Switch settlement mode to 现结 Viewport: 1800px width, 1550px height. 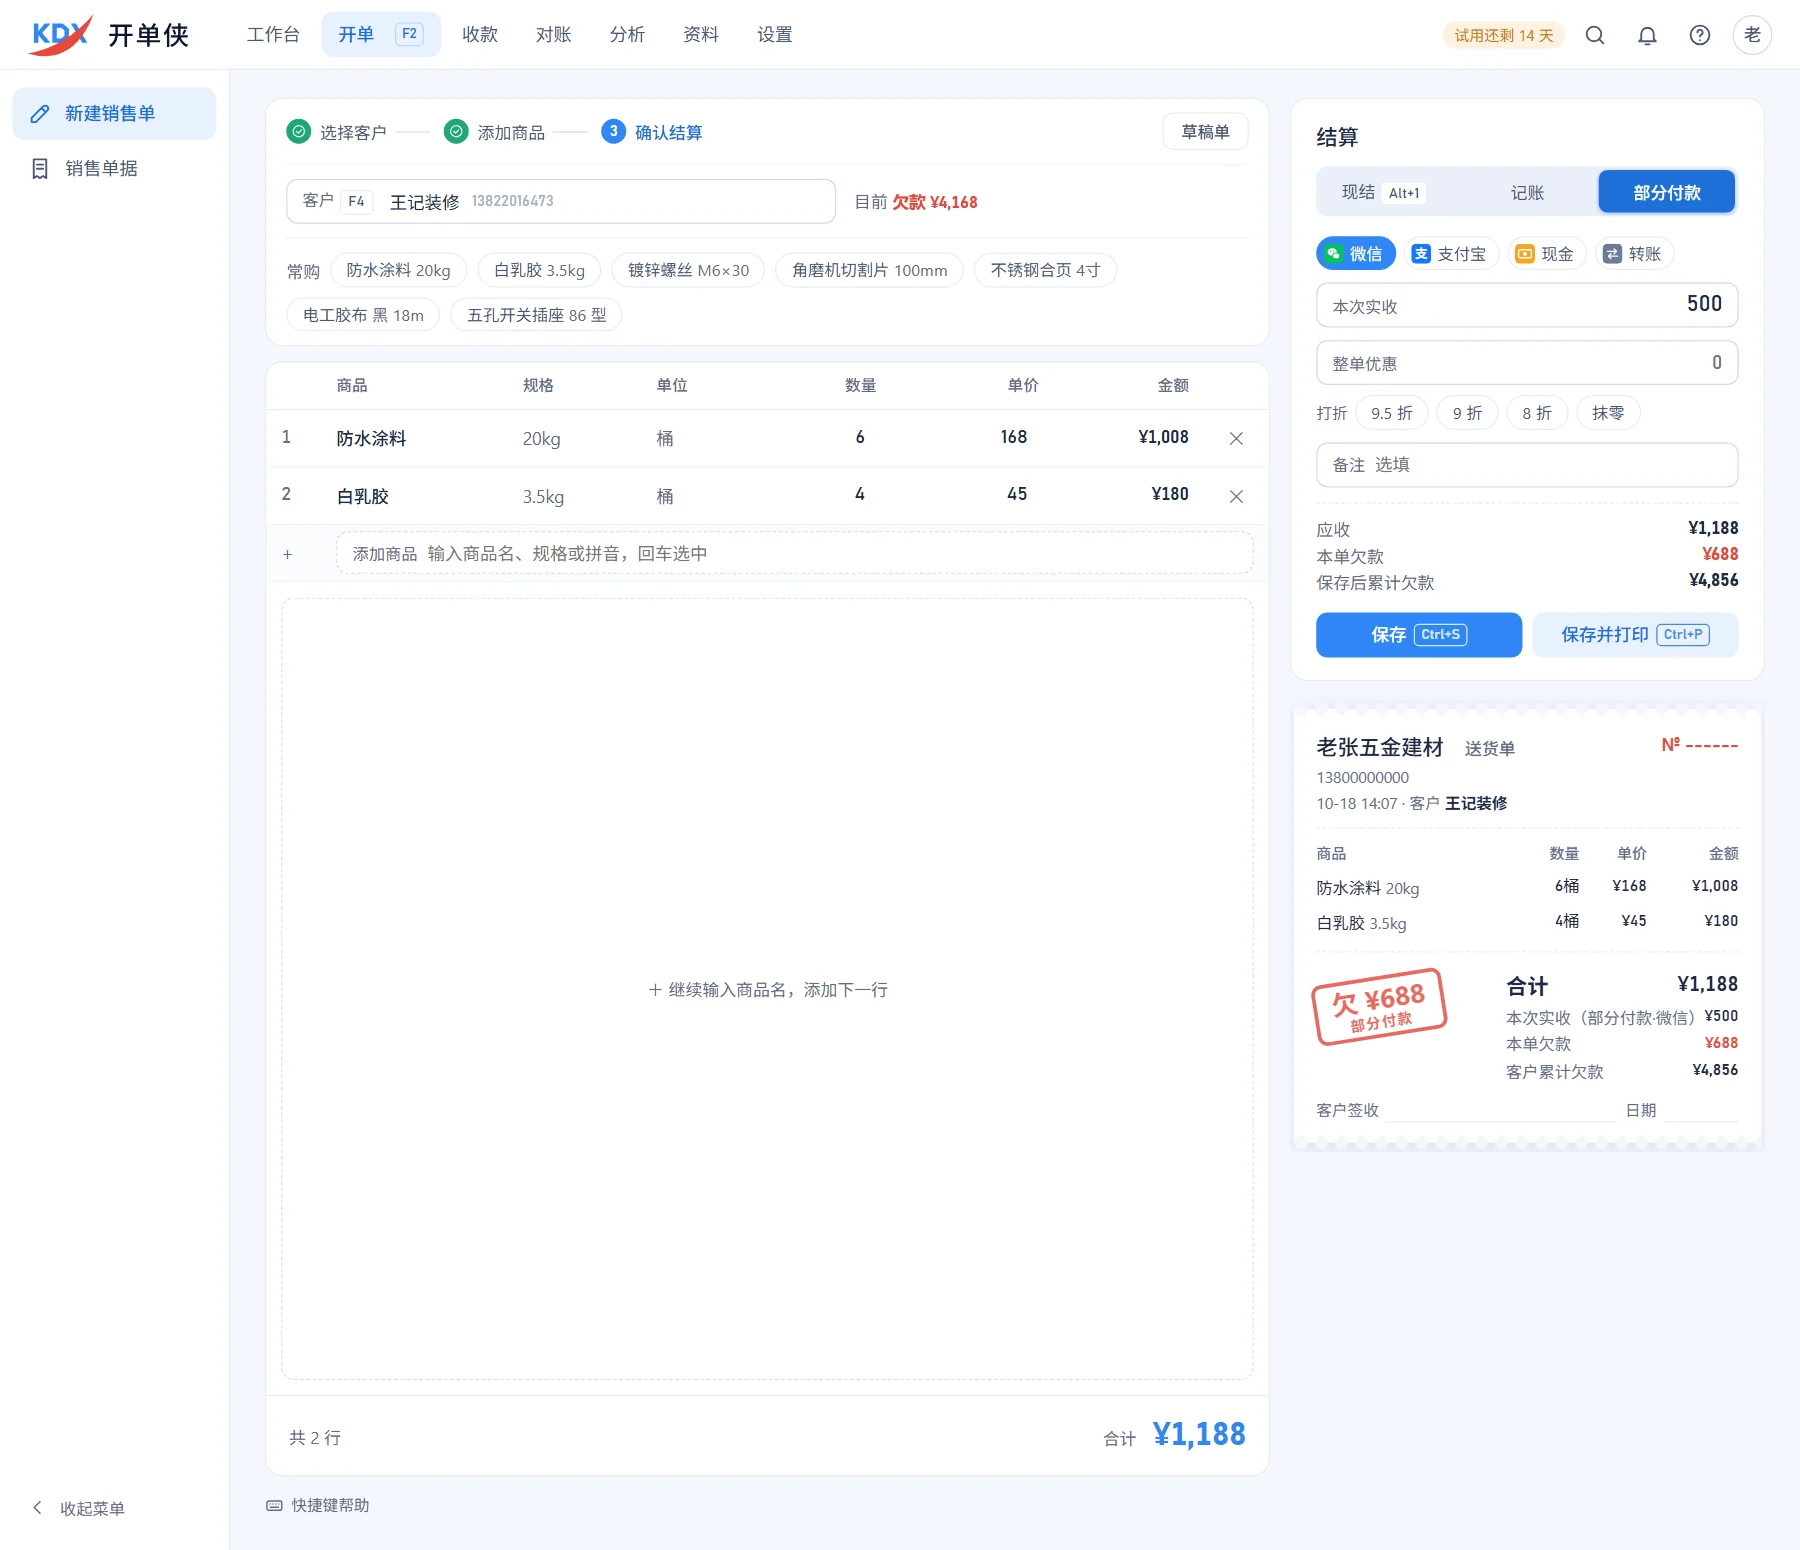click(1385, 192)
